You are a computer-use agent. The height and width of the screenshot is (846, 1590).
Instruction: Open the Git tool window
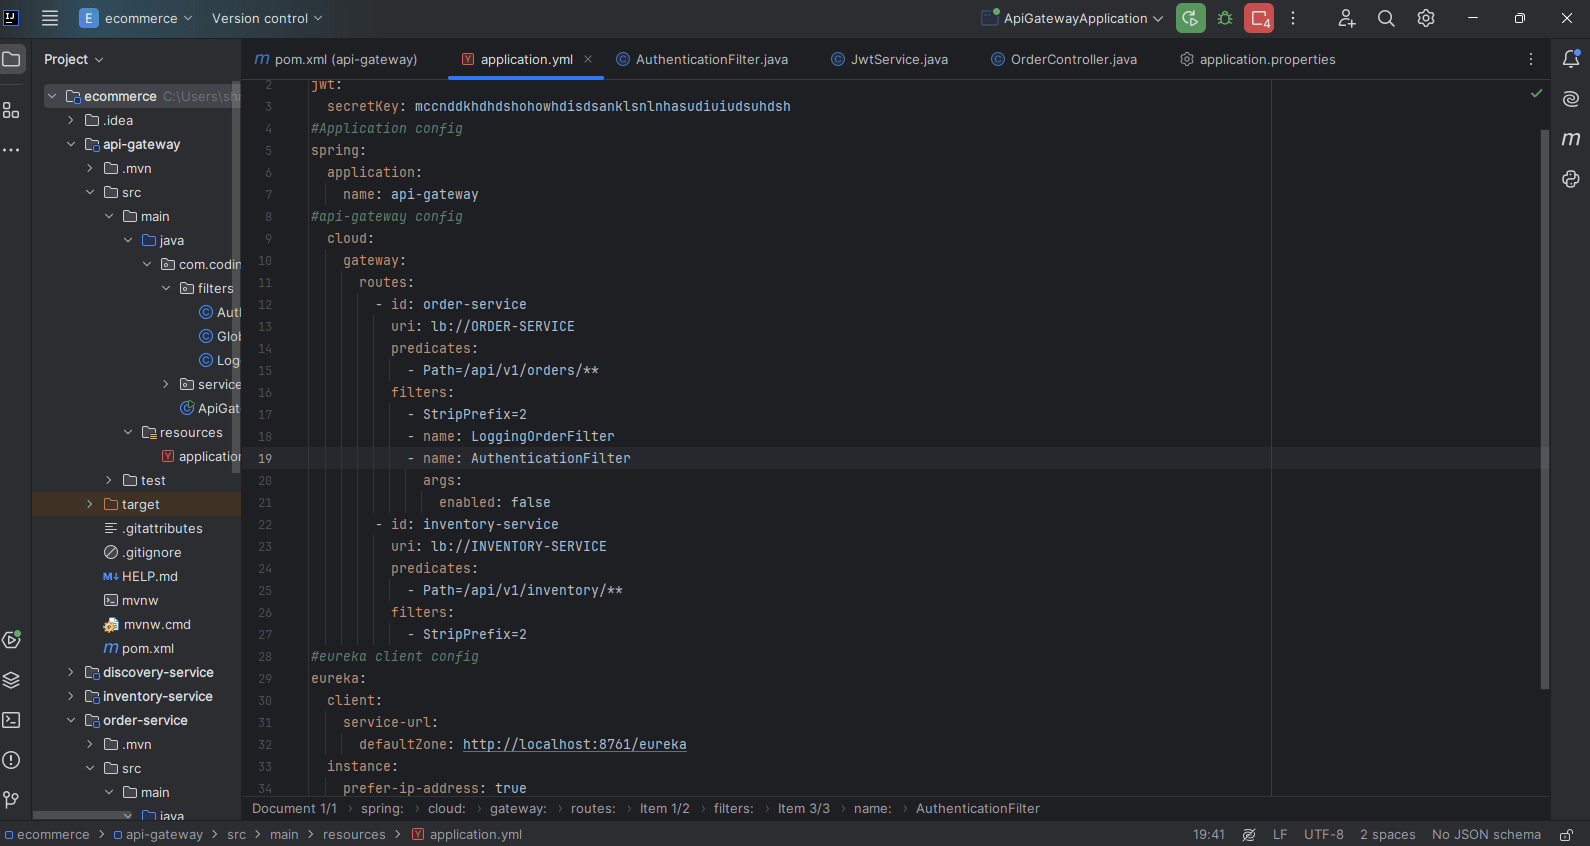click(12, 799)
